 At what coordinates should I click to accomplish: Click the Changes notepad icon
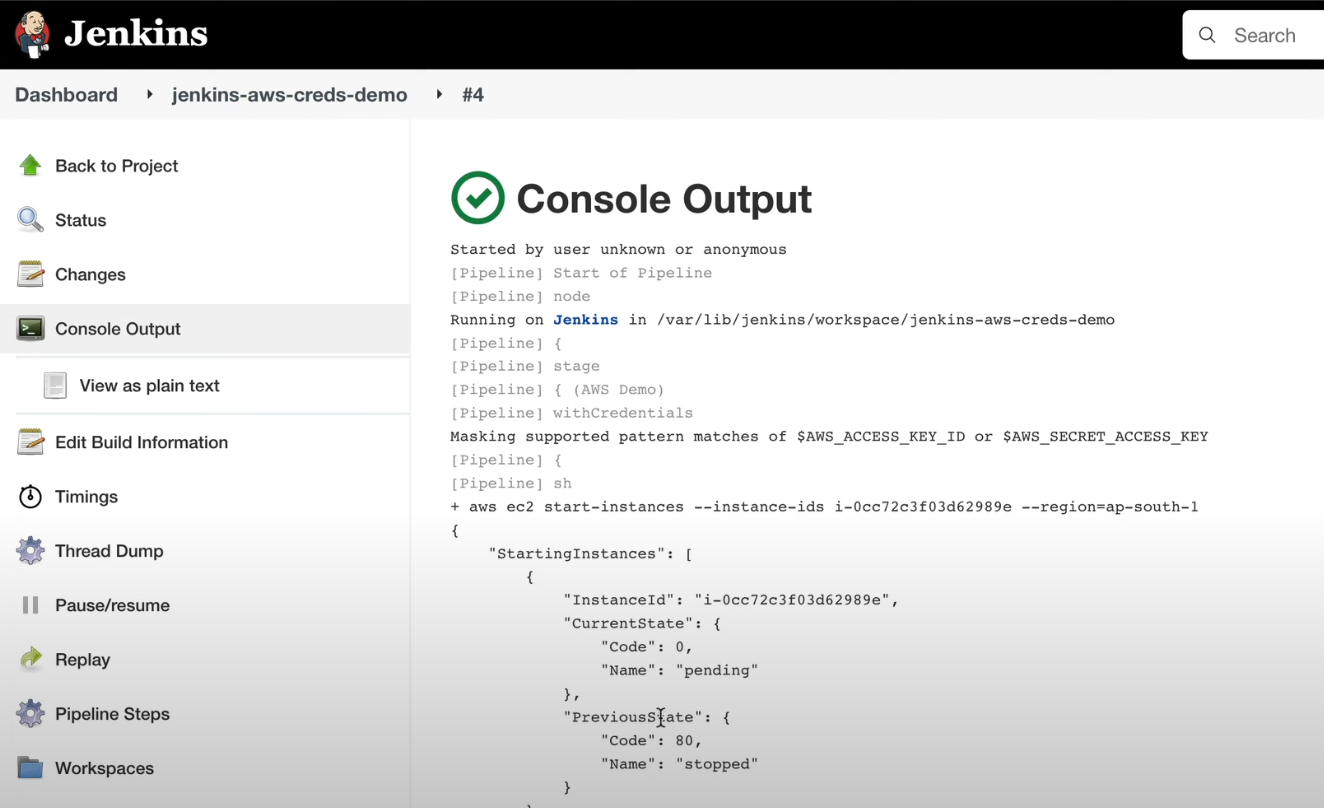[x=30, y=274]
